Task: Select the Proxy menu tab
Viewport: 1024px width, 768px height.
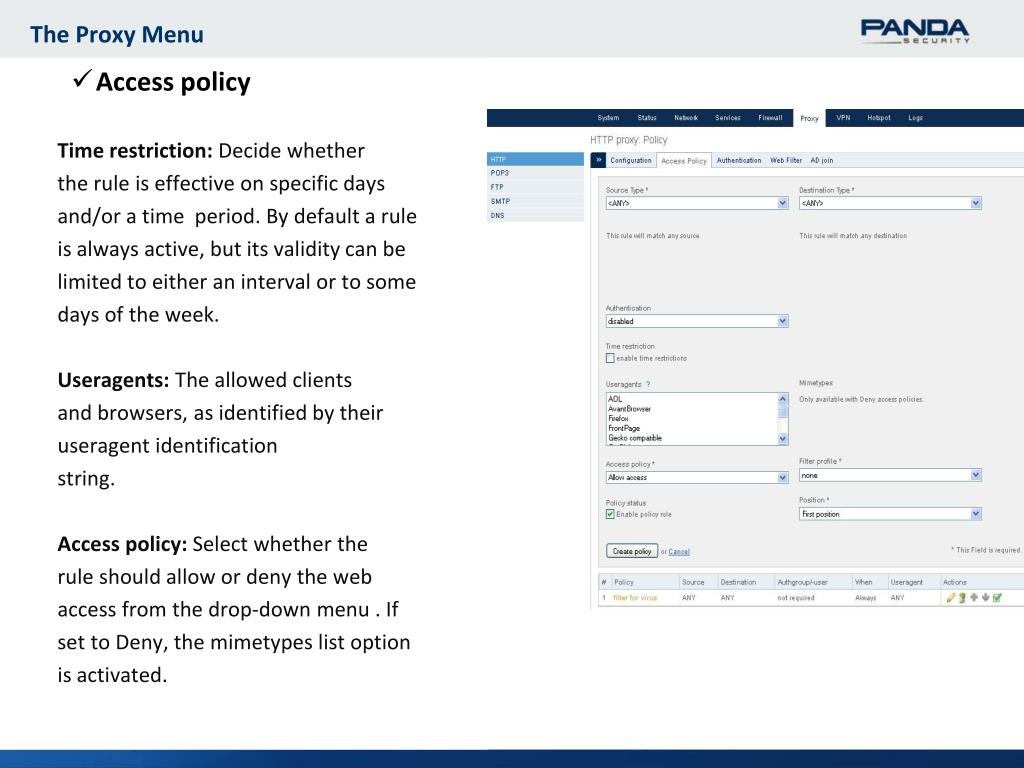Action: click(x=809, y=118)
